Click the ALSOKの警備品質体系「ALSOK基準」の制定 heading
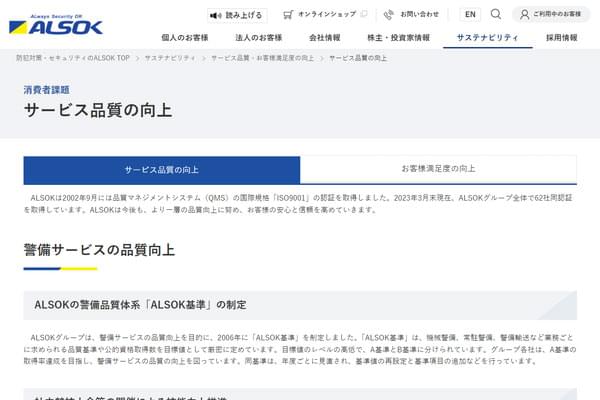Image resolution: width=600 pixels, height=400 pixels. click(140, 305)
